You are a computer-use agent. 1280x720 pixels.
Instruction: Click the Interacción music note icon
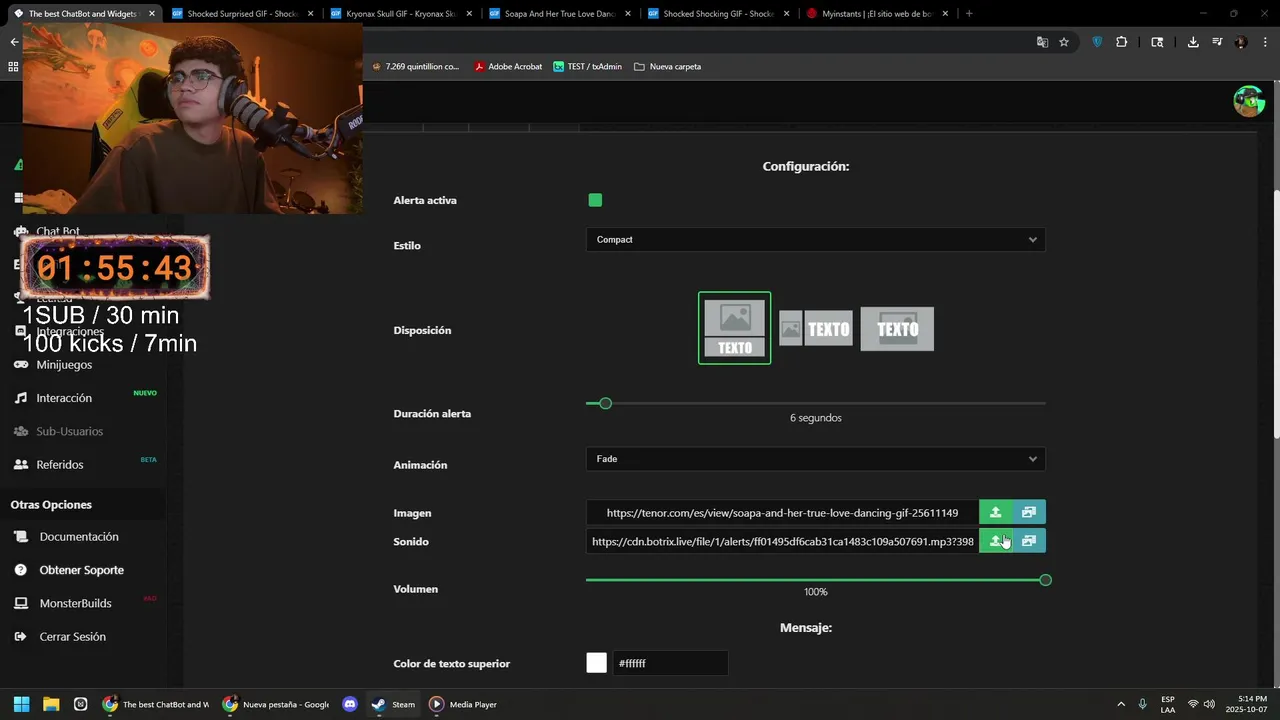click(x=20, y=398)
